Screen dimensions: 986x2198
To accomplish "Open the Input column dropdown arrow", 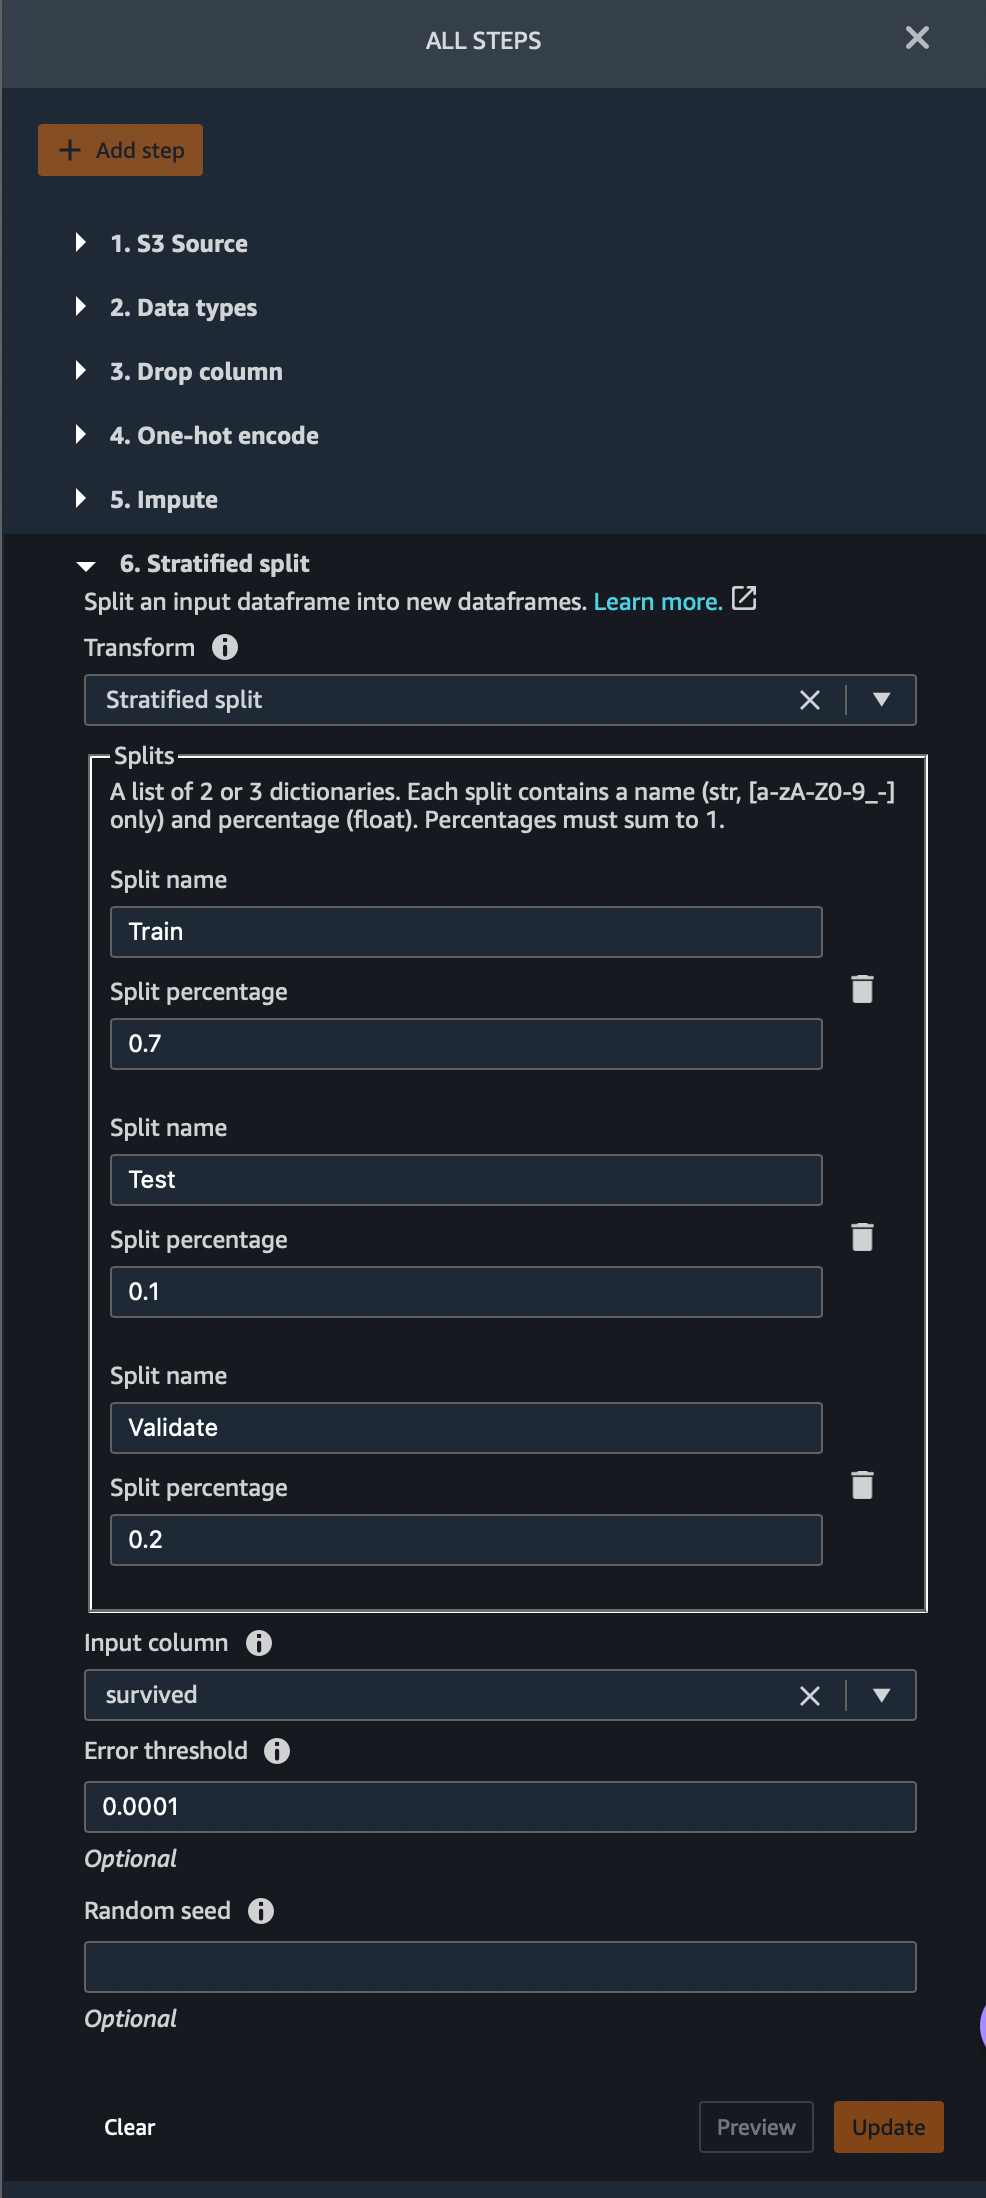I will point(881,1695).
